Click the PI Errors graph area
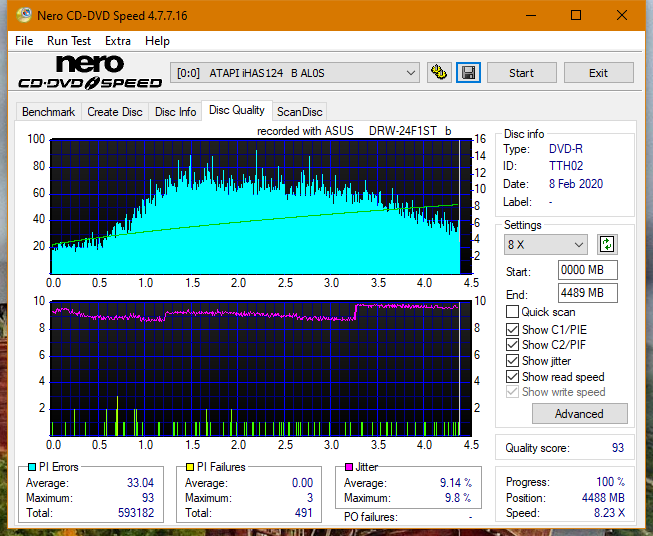The height and width of the screenshot is (536, 653). [x=261, y=207]
